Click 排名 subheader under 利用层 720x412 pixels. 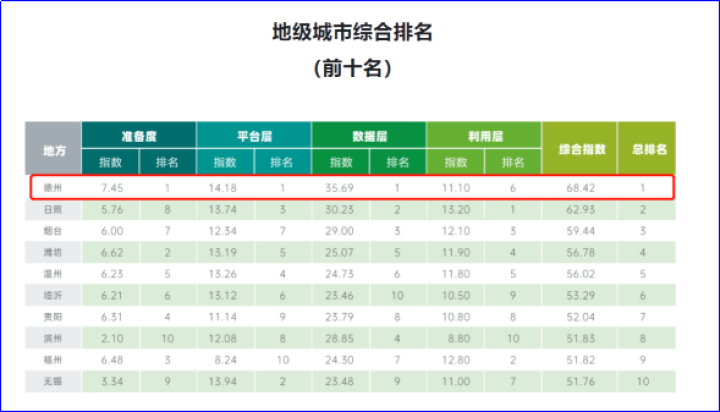[x=513, y=162]
